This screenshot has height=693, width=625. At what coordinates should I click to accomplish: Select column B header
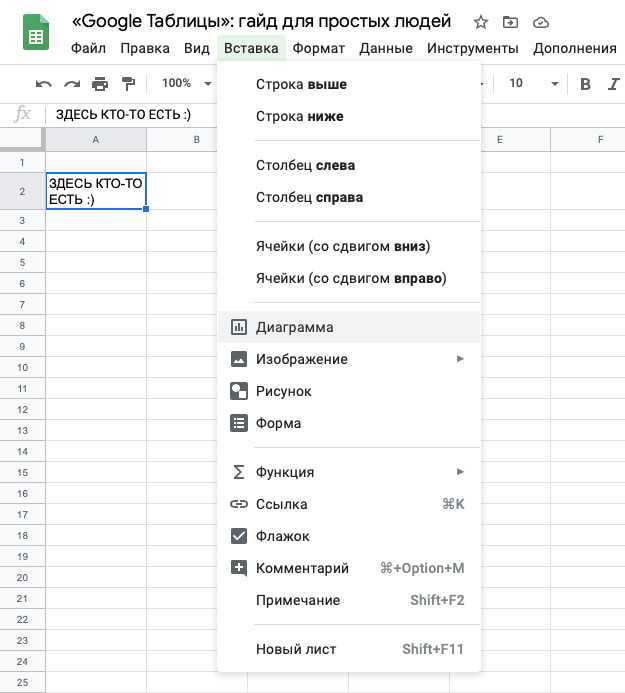pos(197,140)
